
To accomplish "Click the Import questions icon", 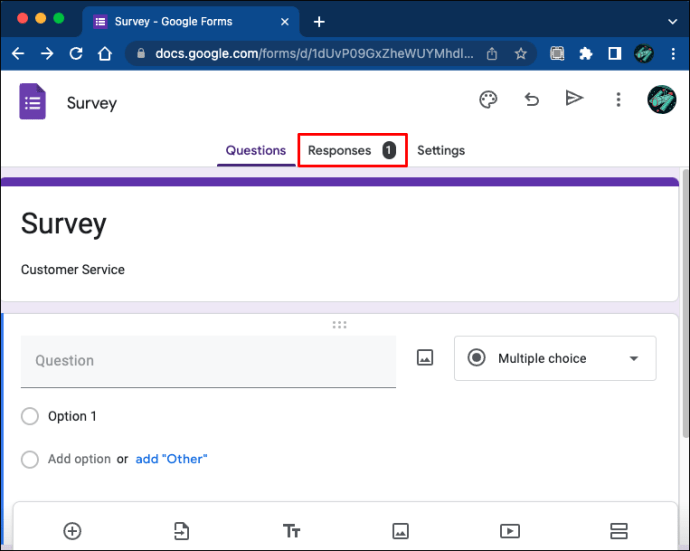I will click(x=181, y=531).
